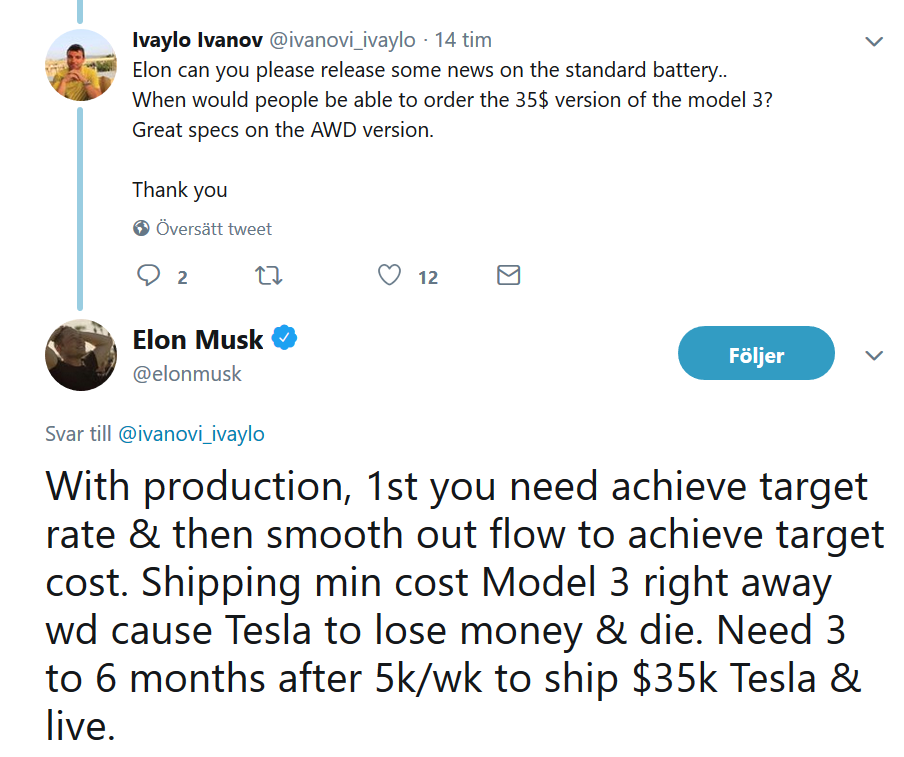Expand options chevron on Elon Musk's tweet
The height and width of the screenshot is (757, 904).
(x=874, y=356)
